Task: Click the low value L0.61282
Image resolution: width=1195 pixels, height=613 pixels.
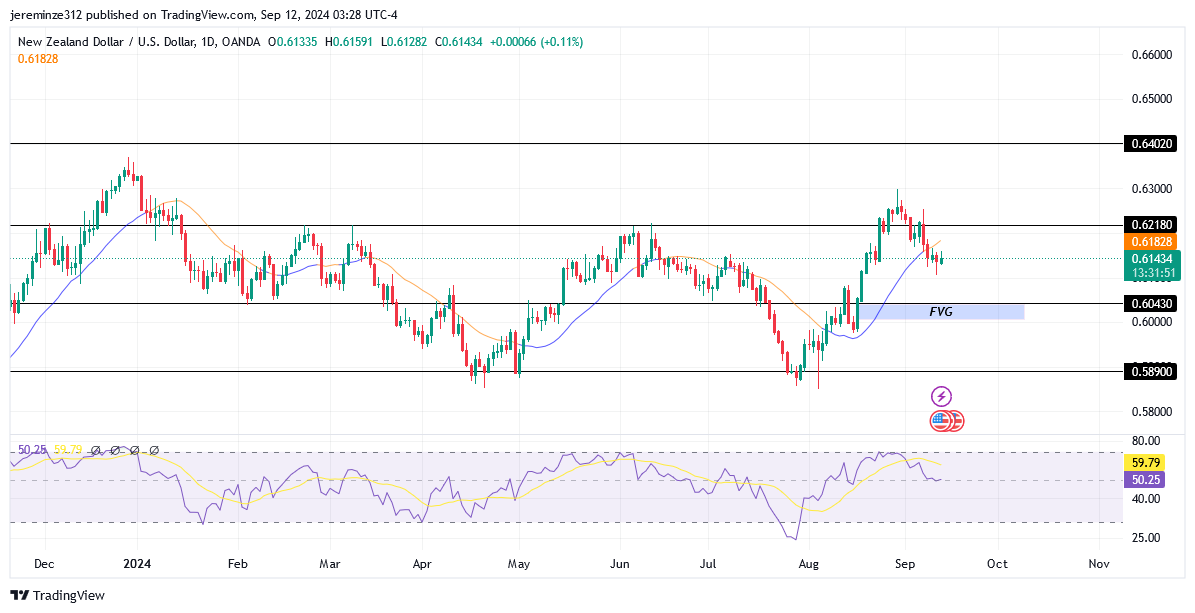Action: [x=405, y=42]
